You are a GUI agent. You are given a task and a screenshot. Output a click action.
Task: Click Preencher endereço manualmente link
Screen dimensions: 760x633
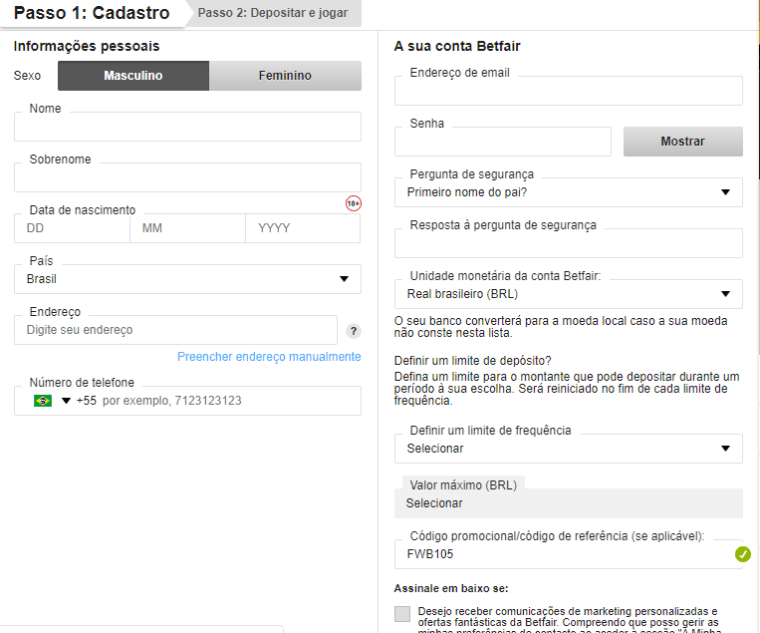[x=269, y=357]
